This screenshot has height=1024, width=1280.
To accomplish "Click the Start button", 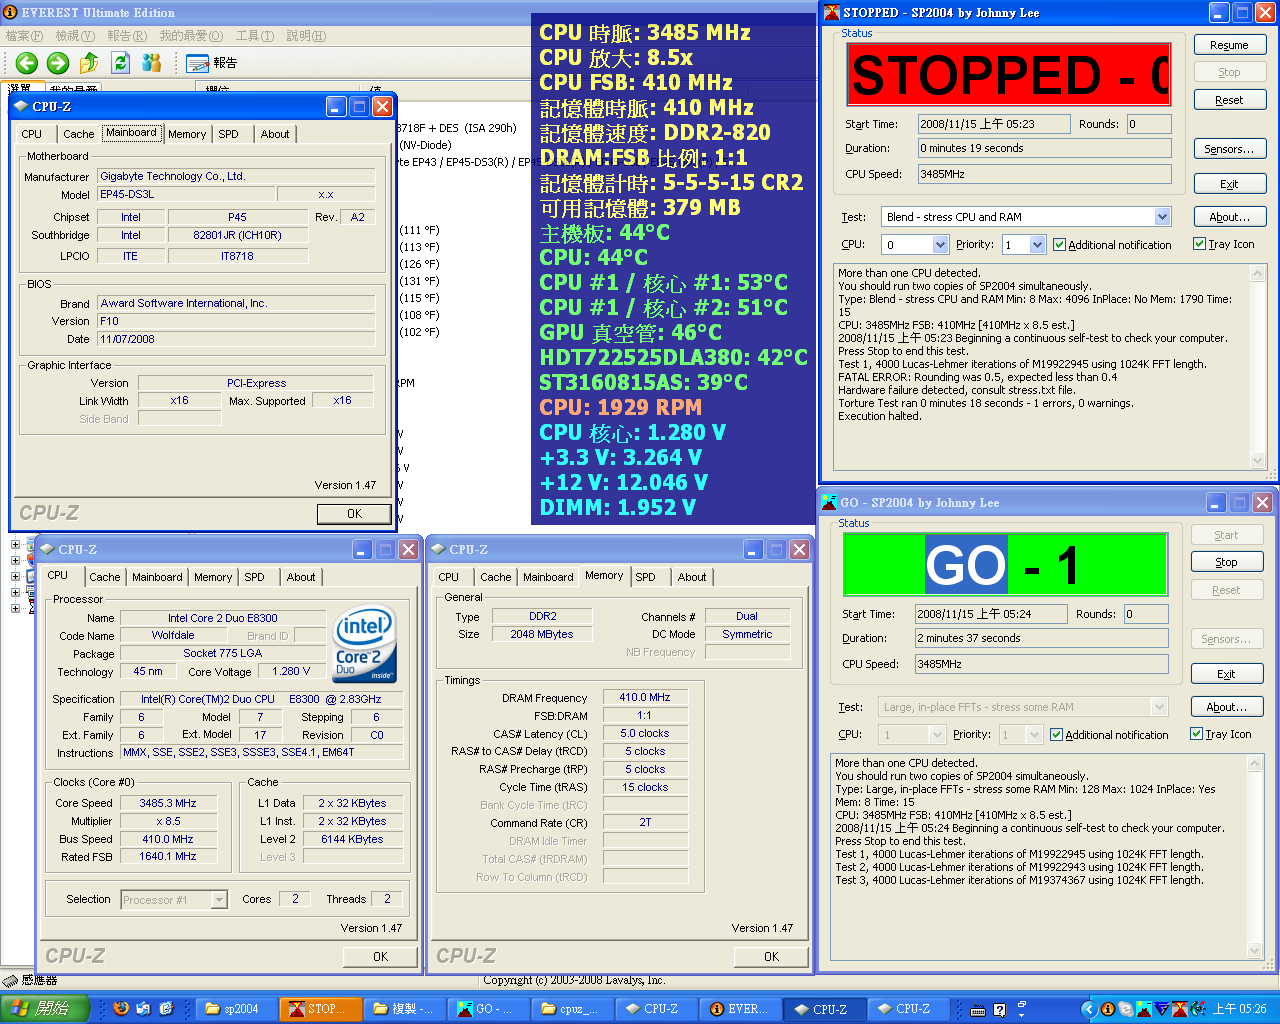I will [x=46, y=1009].
